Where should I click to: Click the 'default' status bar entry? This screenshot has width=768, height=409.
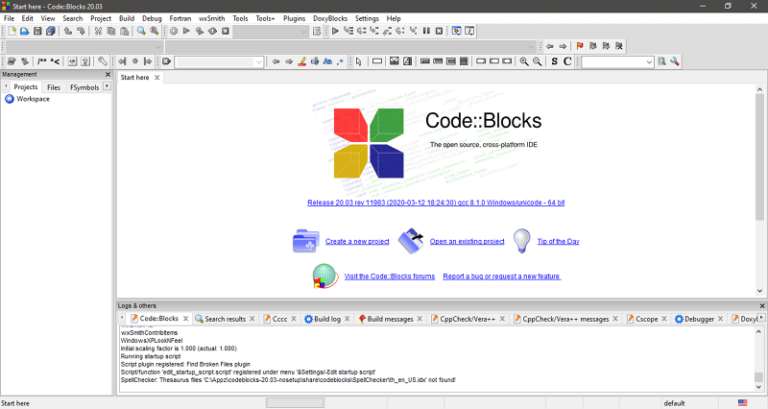pyautogui.click(x=674, y=403)
